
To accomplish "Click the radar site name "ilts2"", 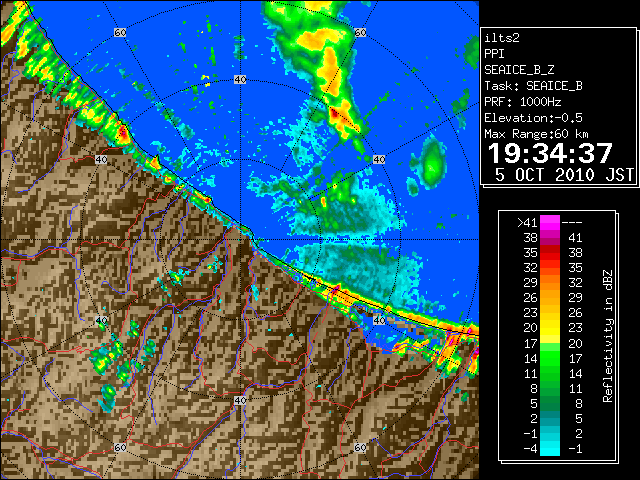I will (x=502, y=38).
